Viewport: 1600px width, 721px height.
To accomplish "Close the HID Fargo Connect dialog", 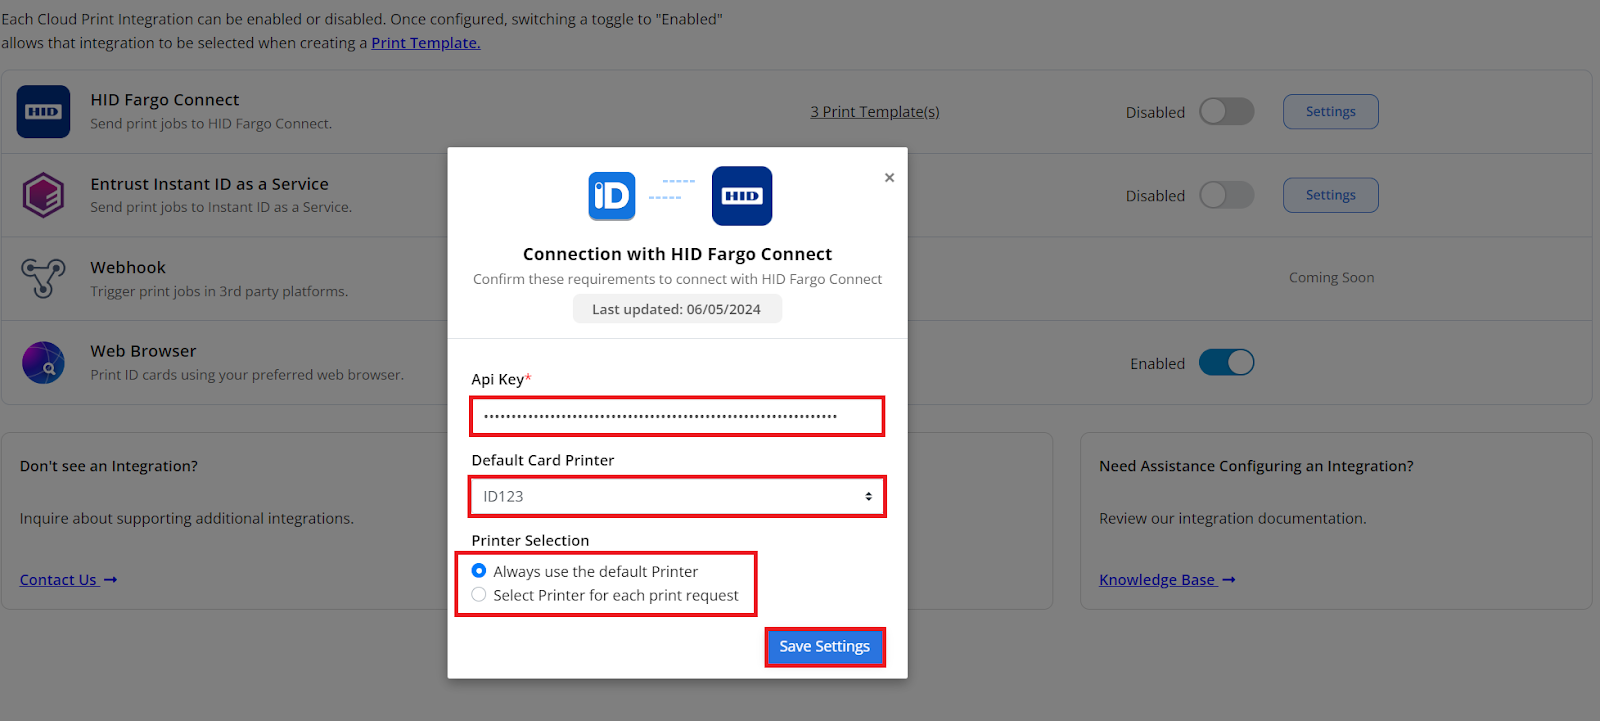I will 889,178.
